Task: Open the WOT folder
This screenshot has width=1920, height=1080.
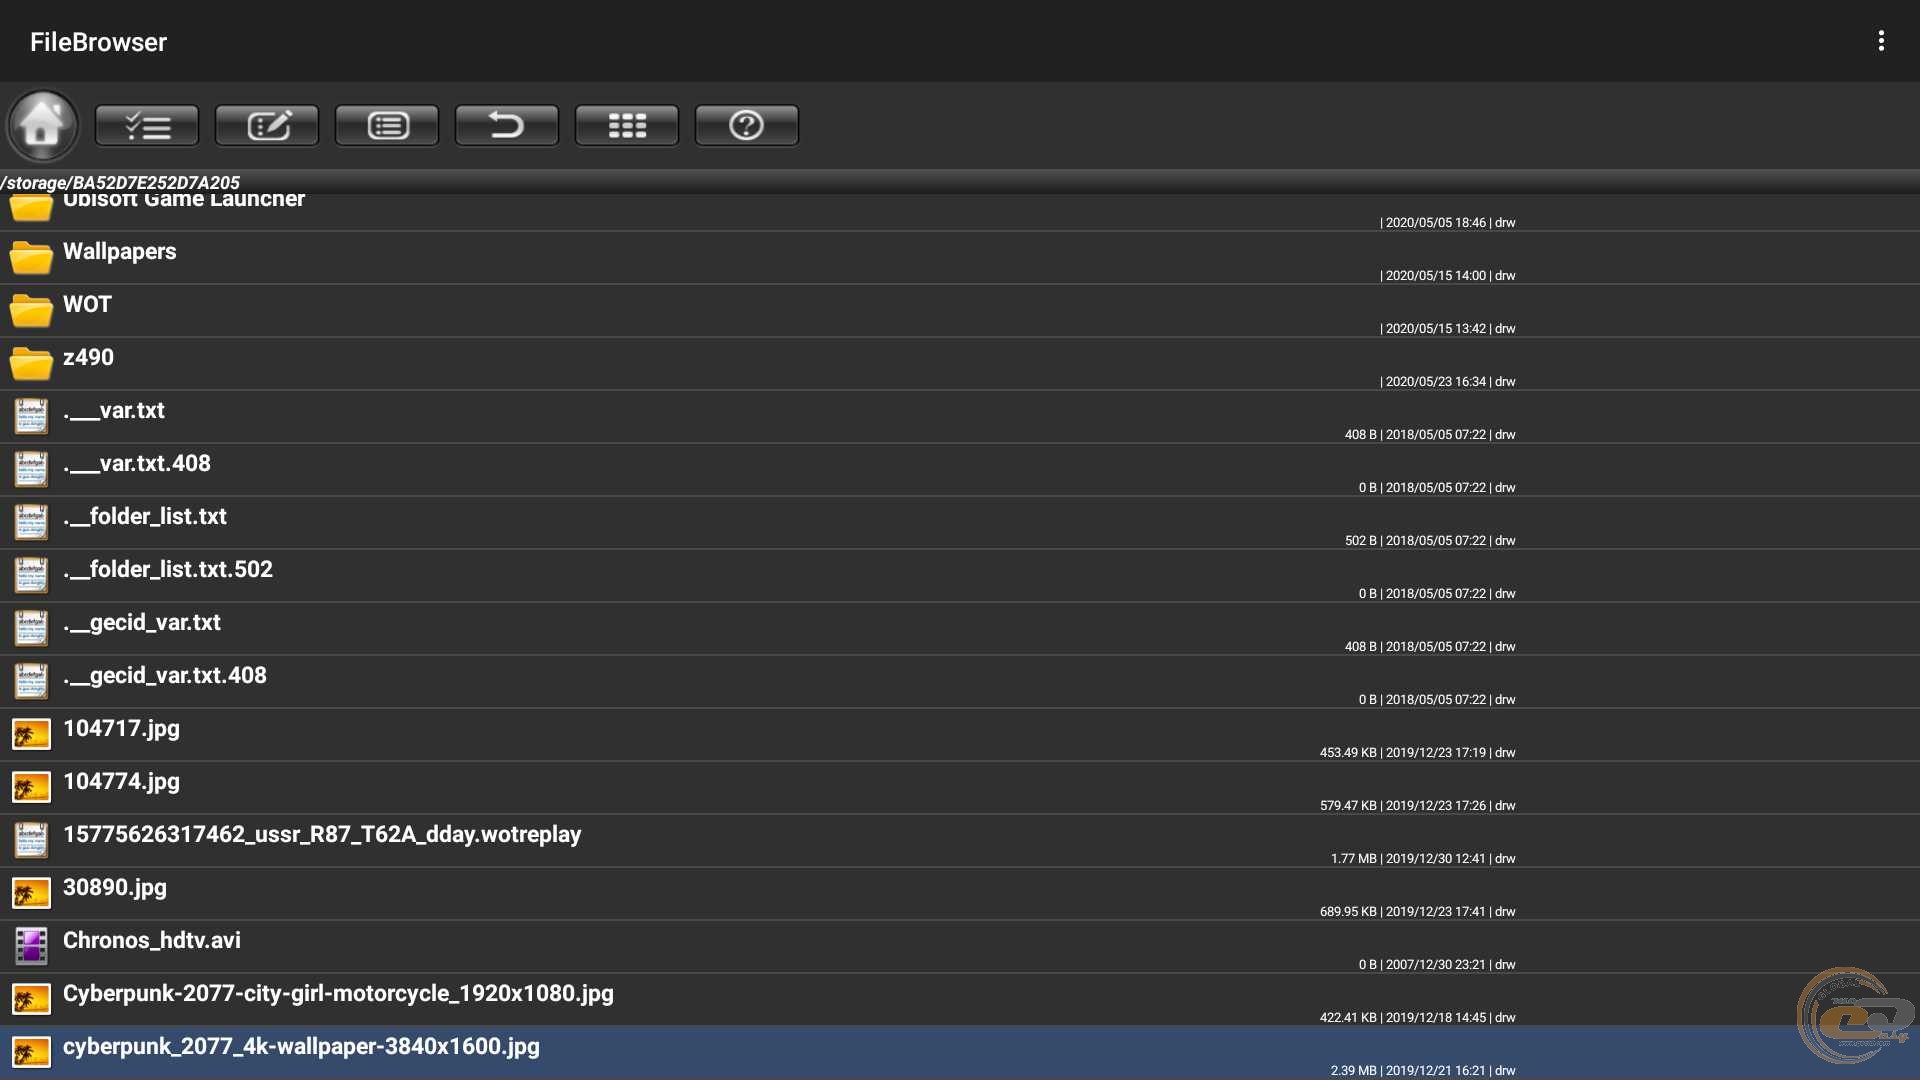Action: [88, 305]
